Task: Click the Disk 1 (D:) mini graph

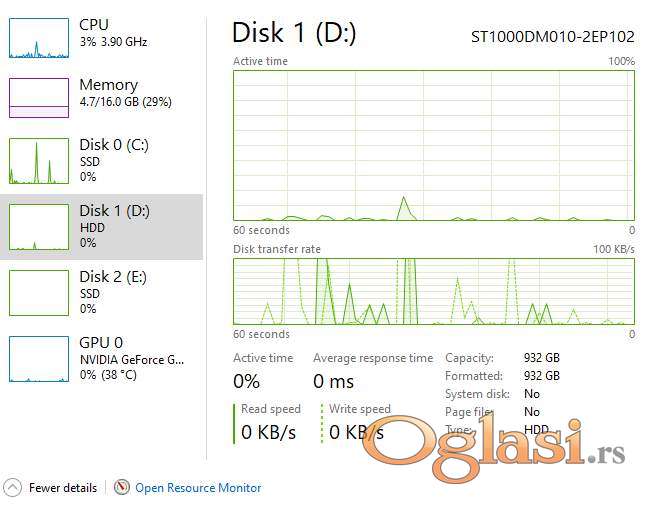Action: point(38,227)
